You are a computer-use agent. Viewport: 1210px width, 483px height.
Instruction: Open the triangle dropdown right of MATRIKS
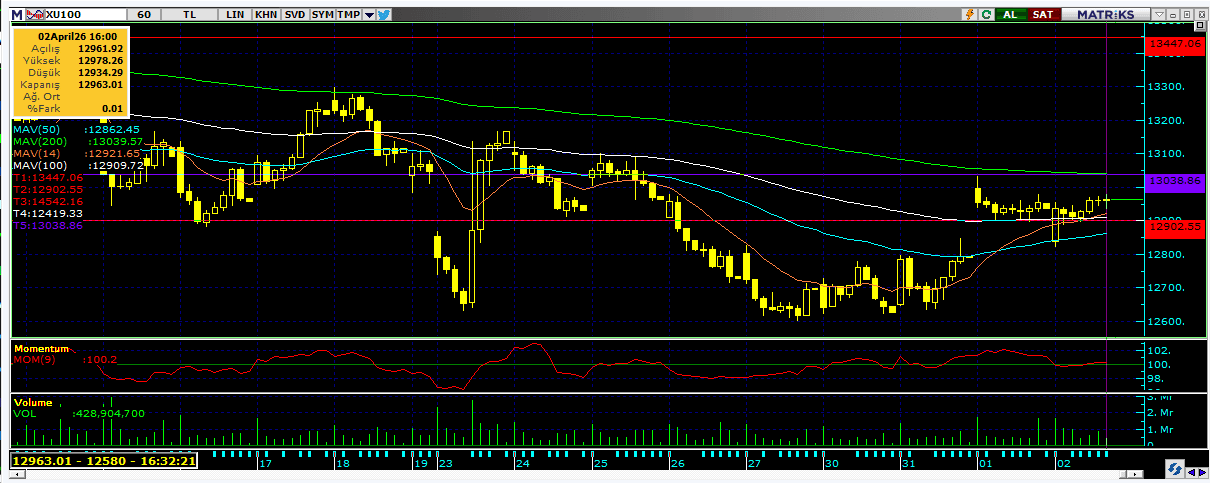point(1159,15)
